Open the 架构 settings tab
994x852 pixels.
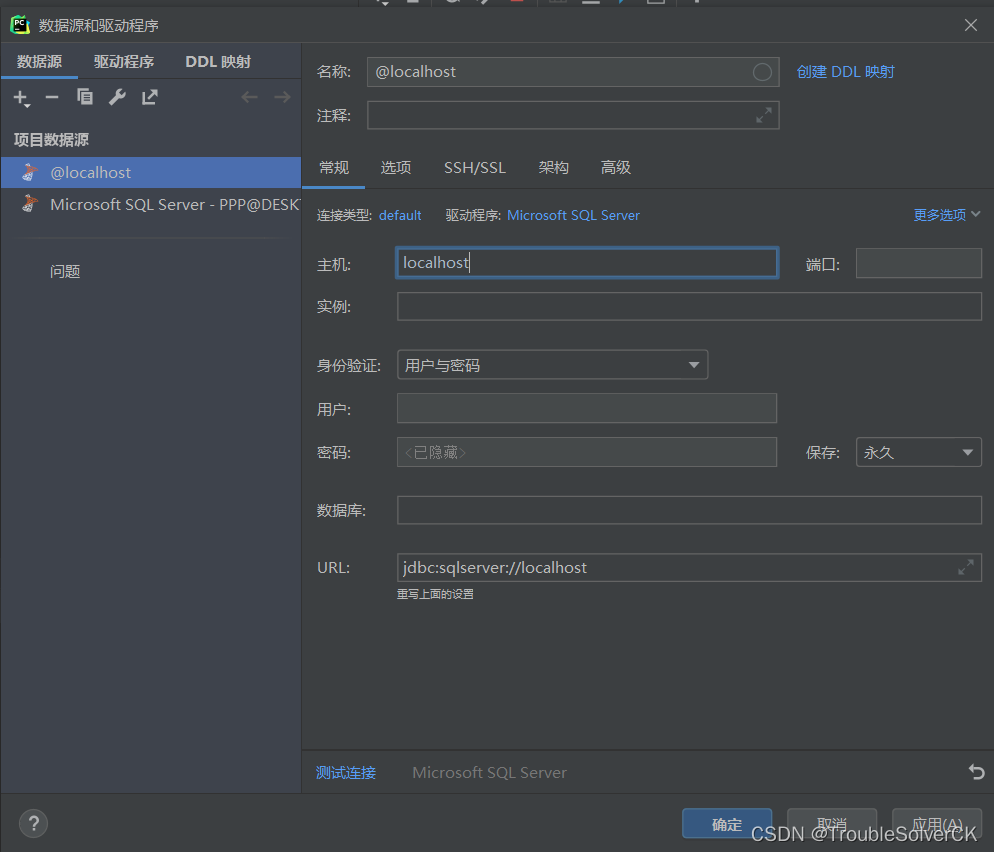click(553, 167)
